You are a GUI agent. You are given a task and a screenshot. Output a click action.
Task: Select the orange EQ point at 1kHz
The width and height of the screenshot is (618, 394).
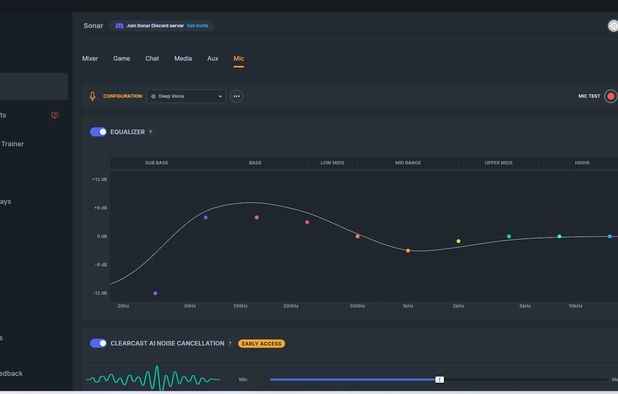pos(408,251)
